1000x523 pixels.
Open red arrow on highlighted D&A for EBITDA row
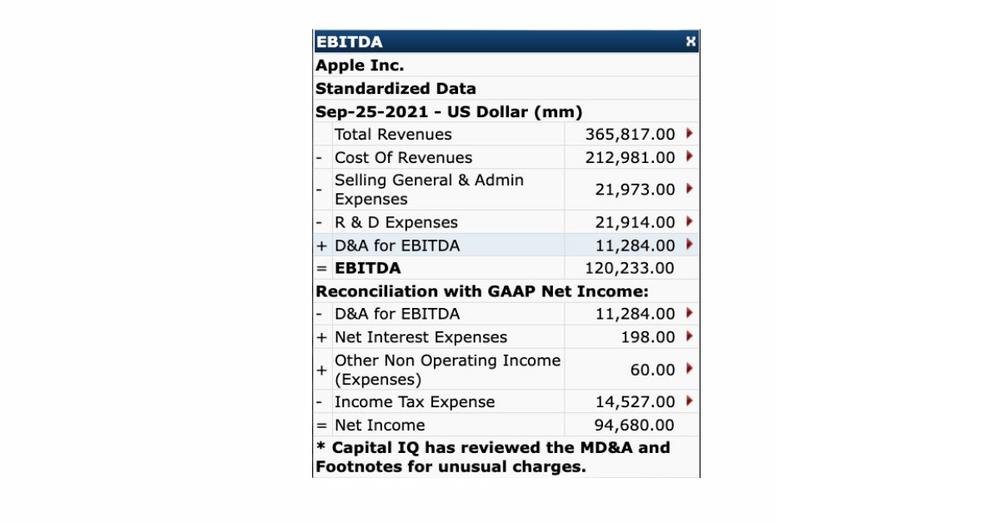point(689,245)
